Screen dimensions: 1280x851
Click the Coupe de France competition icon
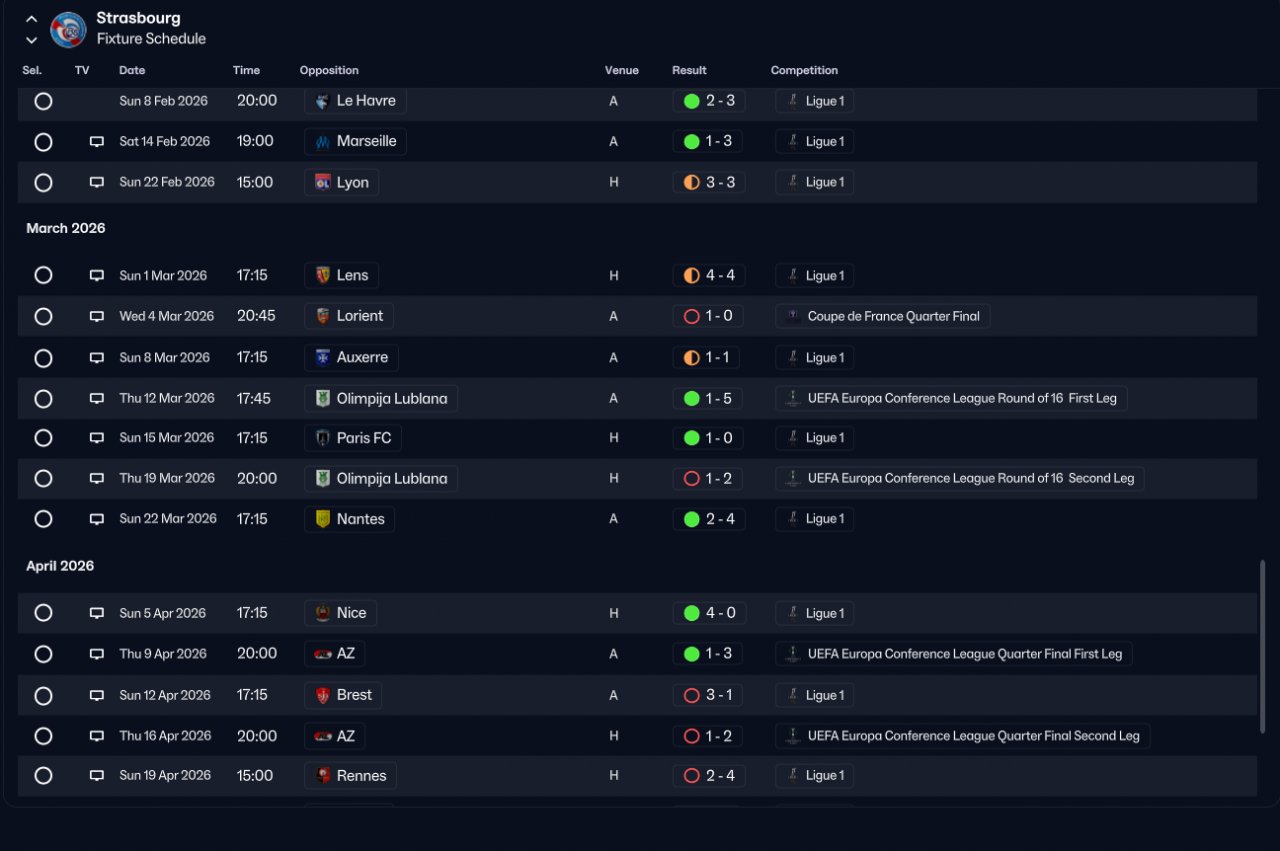(792, 316)
